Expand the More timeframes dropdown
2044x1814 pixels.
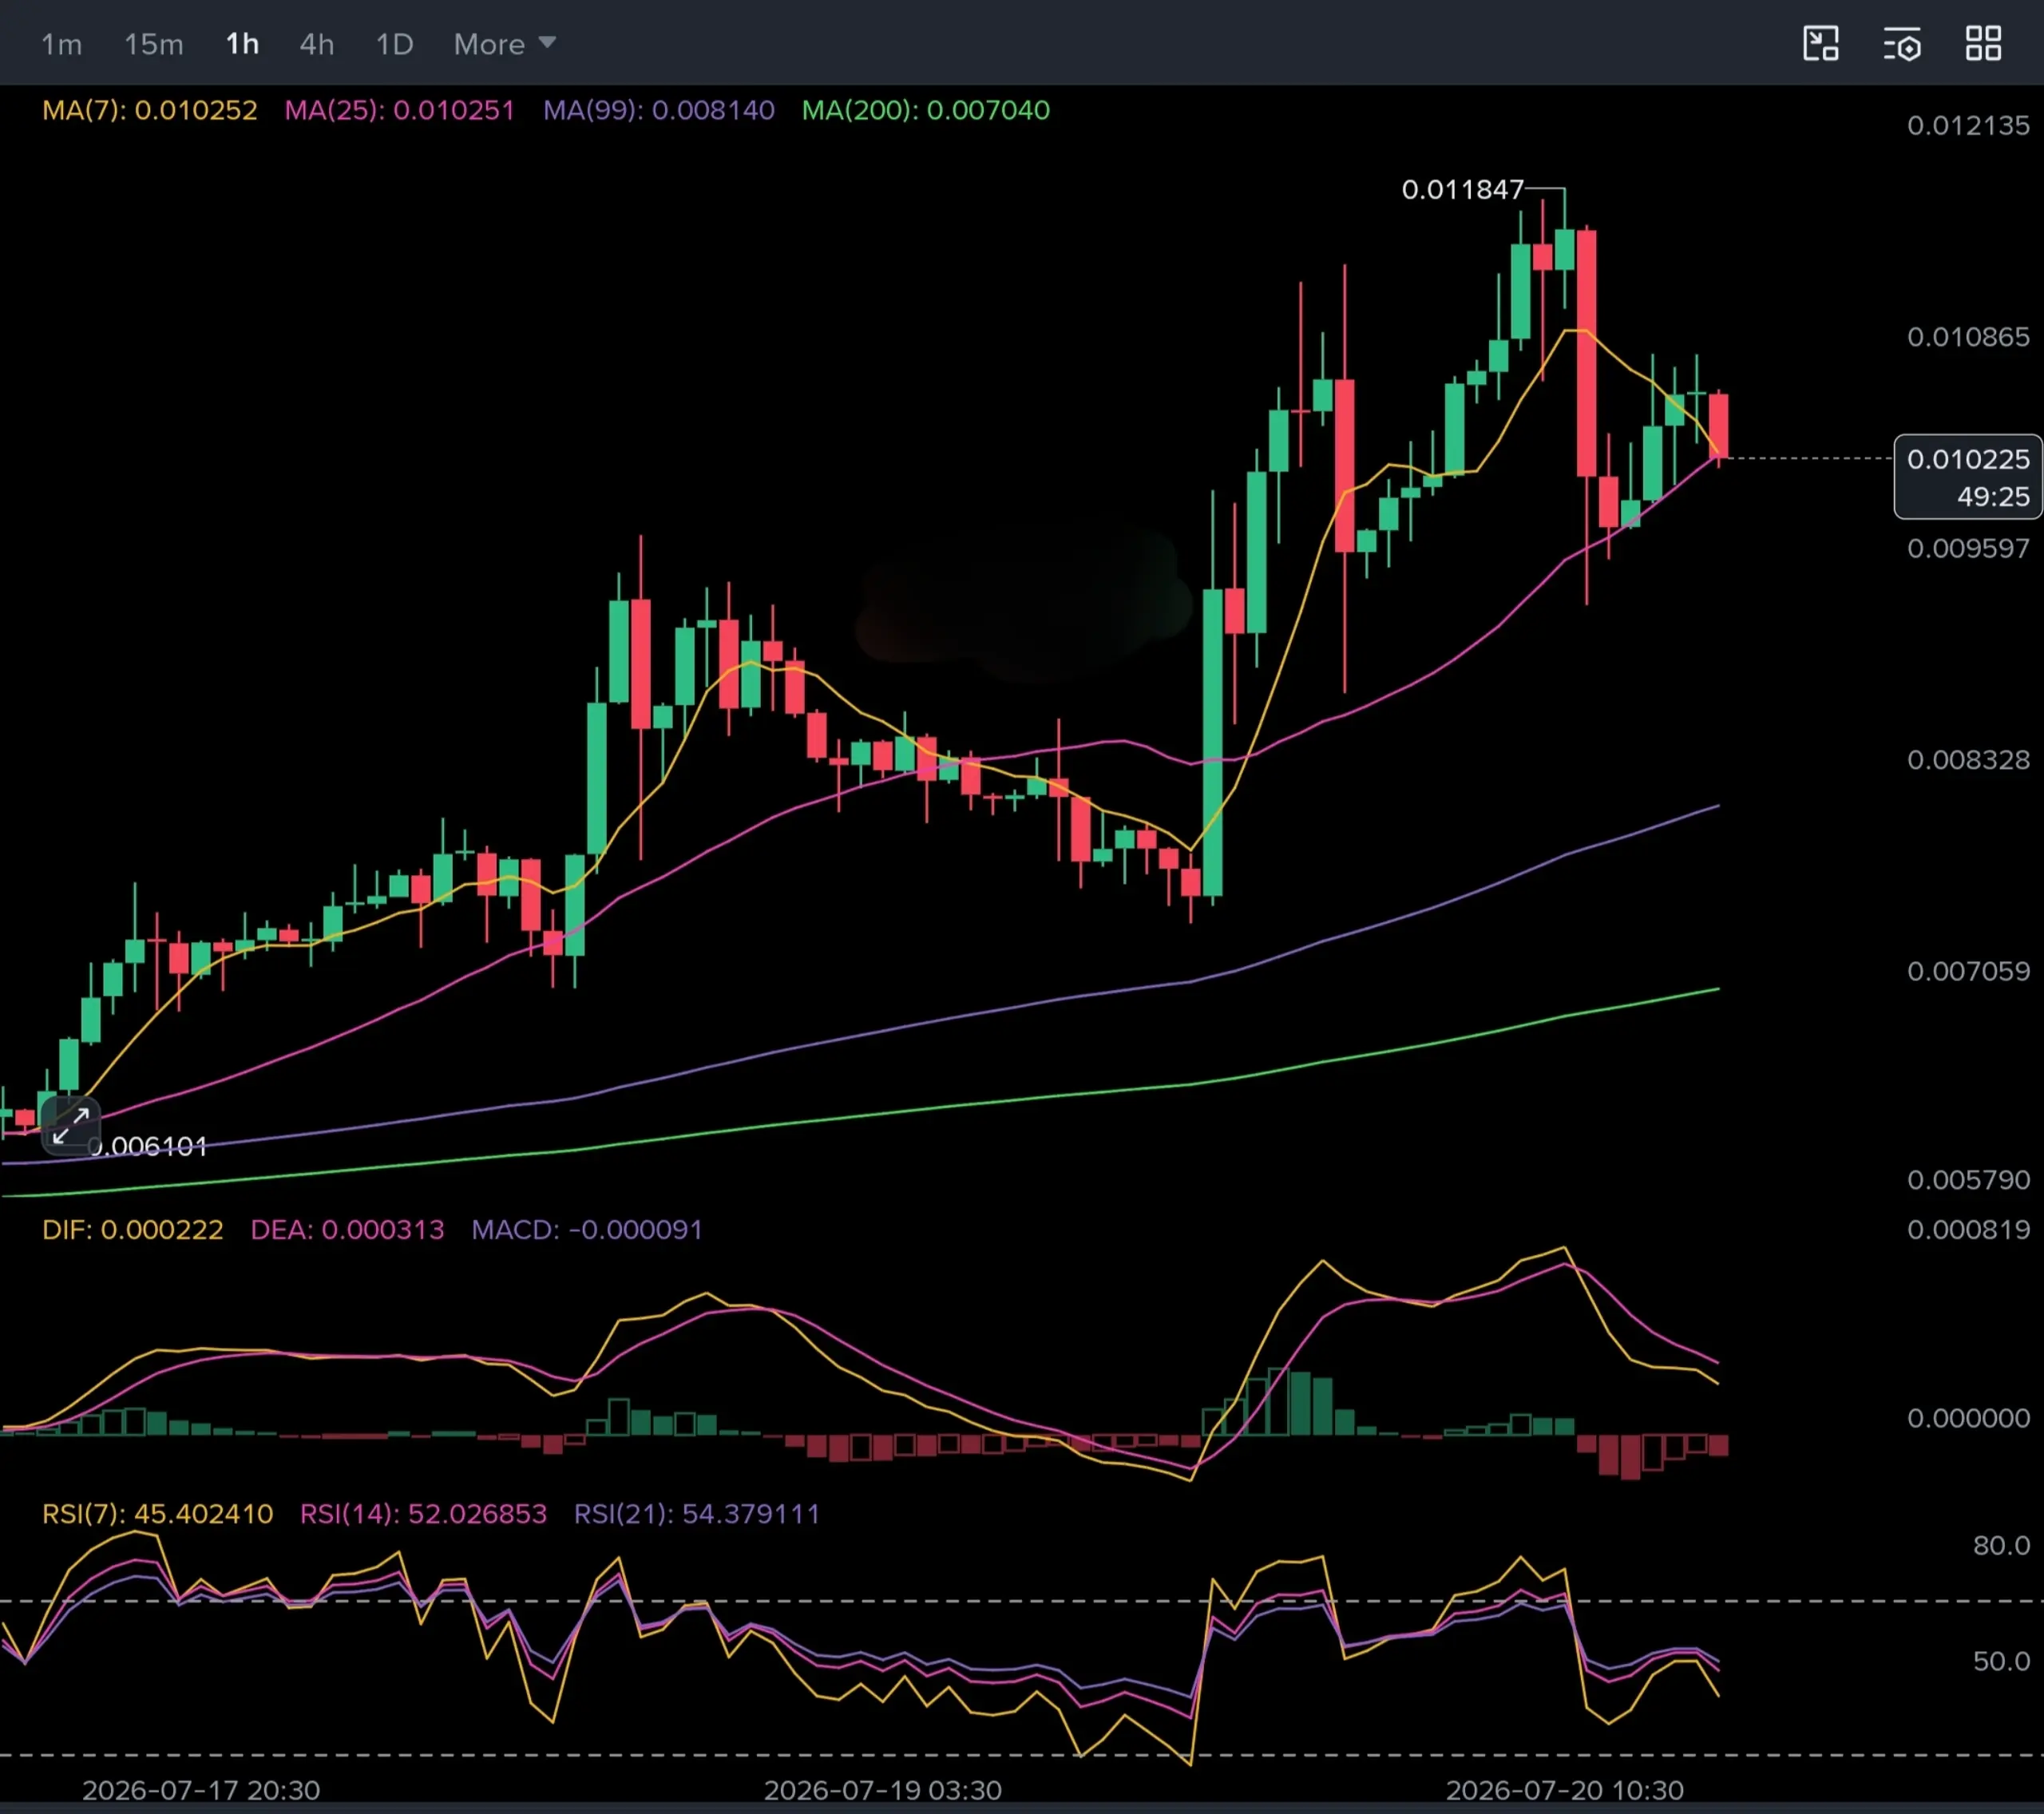504,44
